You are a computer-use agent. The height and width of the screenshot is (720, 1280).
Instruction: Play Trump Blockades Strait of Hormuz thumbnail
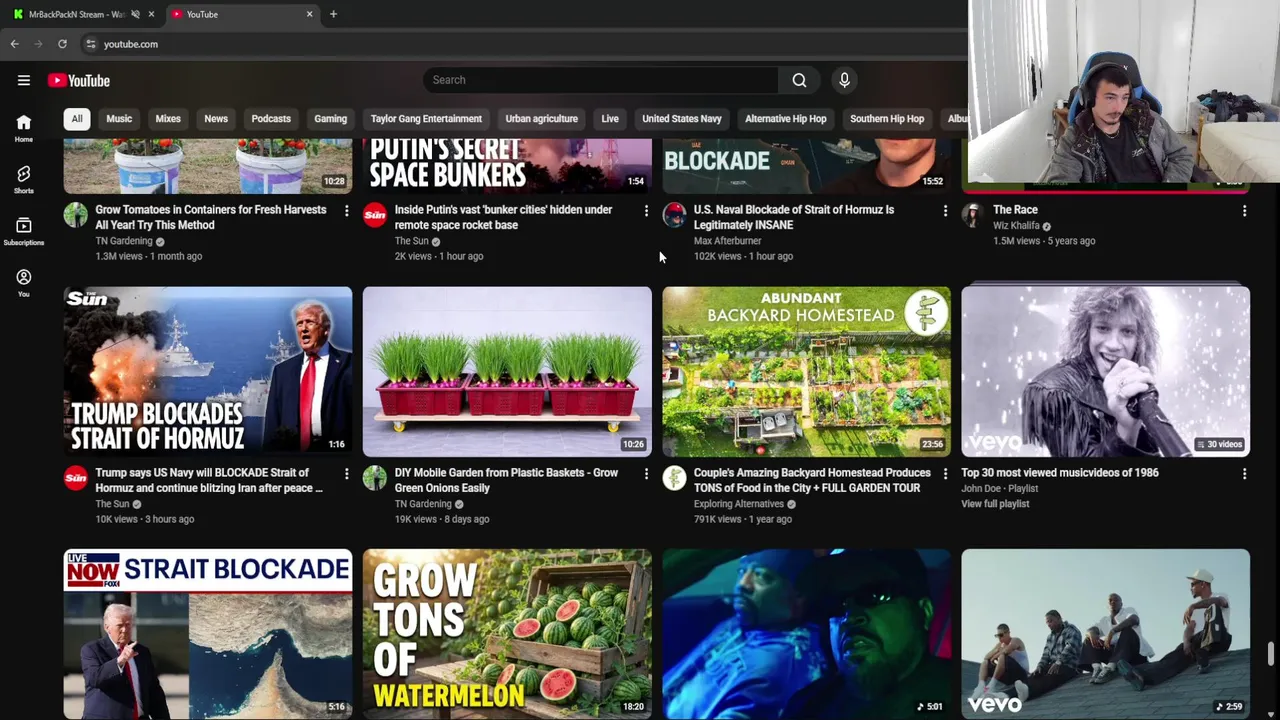click(208, 372)
